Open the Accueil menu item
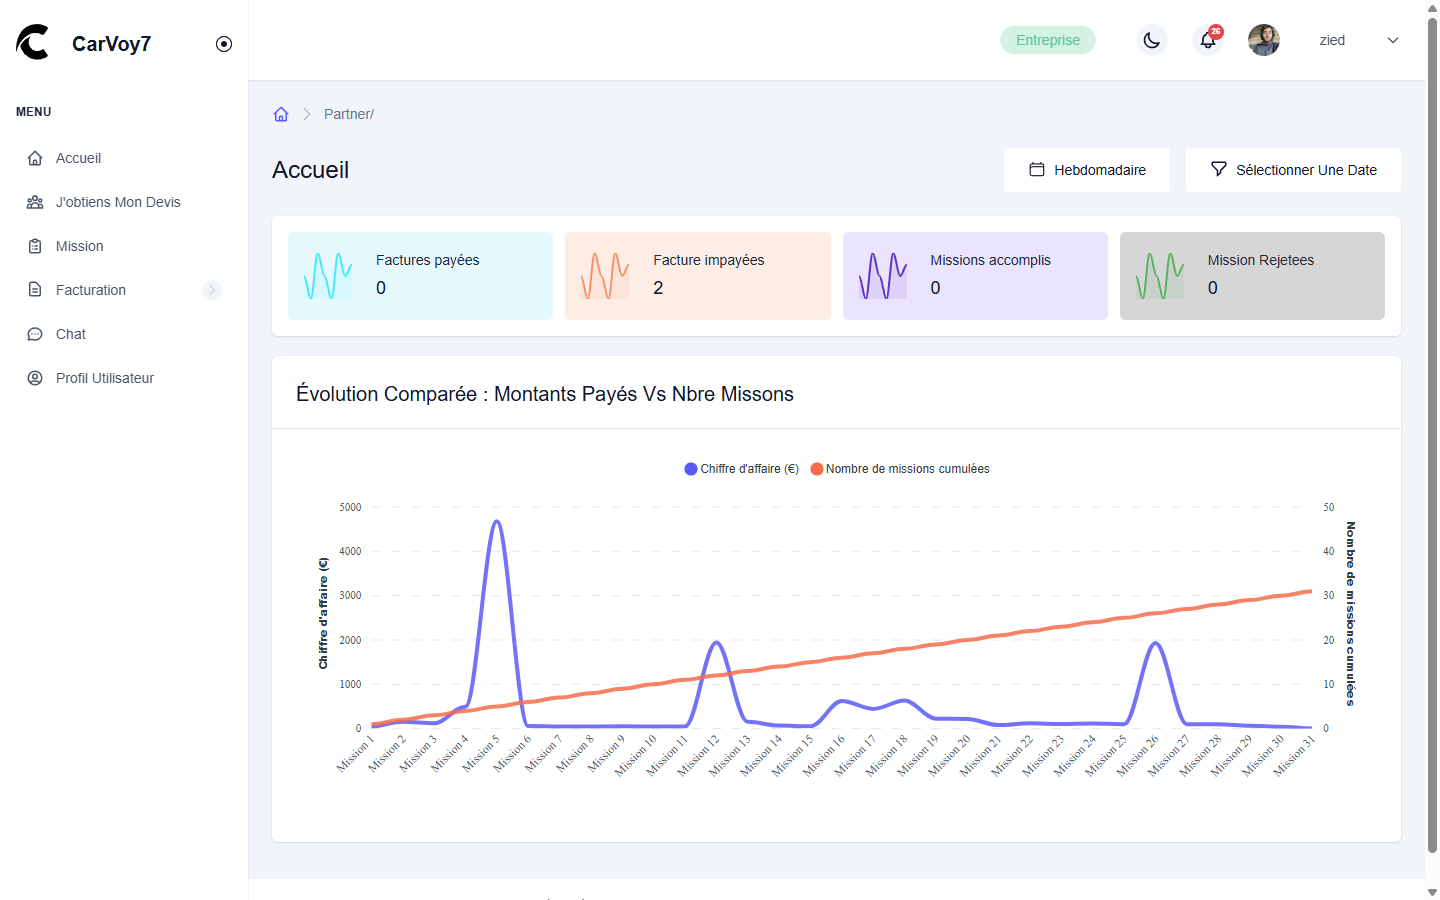Image resolution: width=1440 pixels, height=900 pixels. click(x=78, y=158)
